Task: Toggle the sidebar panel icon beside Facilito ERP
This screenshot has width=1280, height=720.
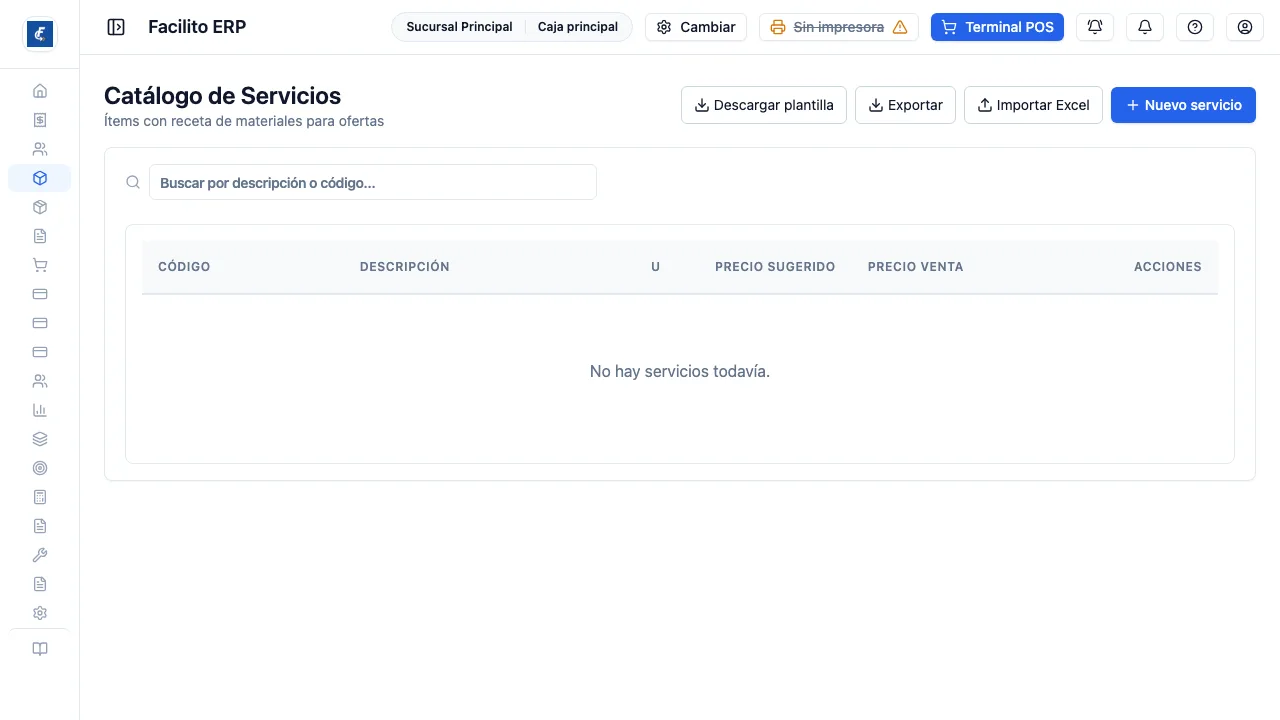Action: [116, 27]
